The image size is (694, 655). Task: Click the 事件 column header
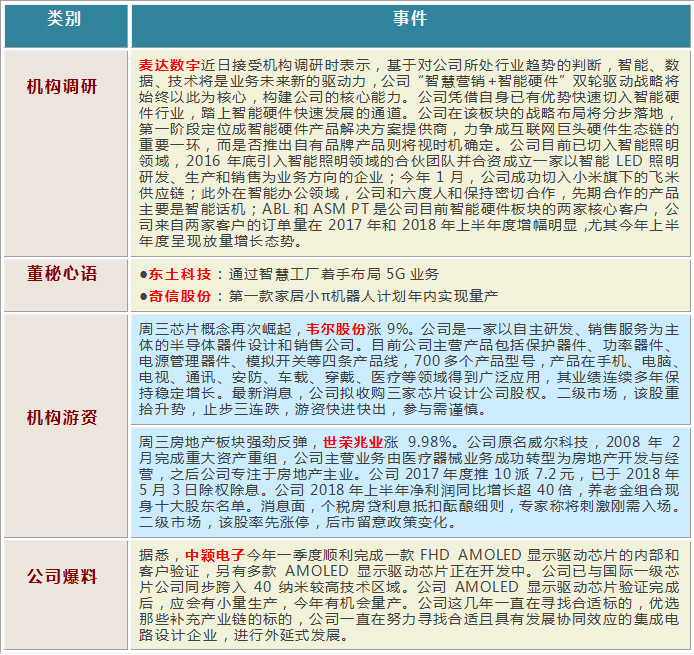[x=410, y=20]
